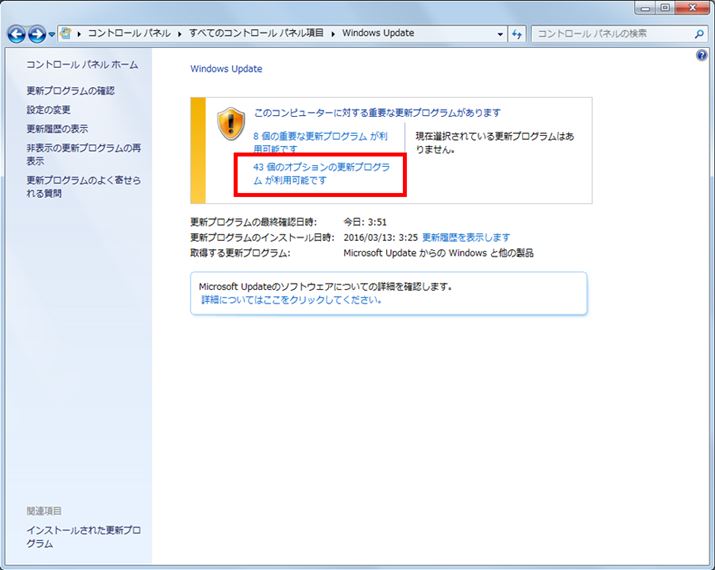Open インストールされた更新プログラム link
715x570 pixels.
click(x=83, y=537)
